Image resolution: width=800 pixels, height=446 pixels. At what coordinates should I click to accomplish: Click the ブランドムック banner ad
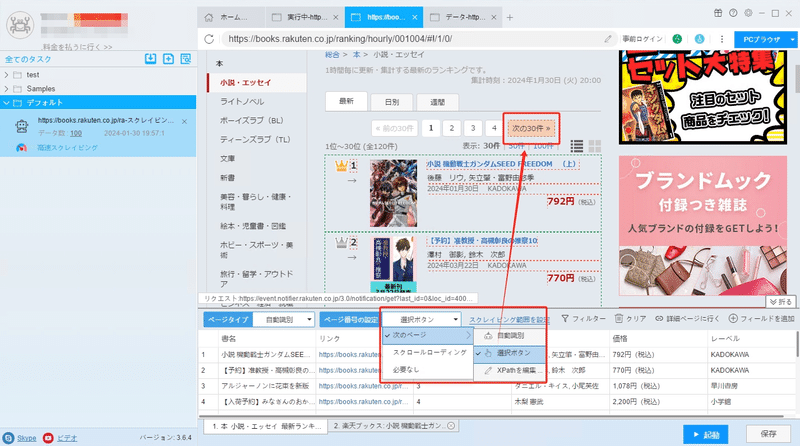point(703,226)
